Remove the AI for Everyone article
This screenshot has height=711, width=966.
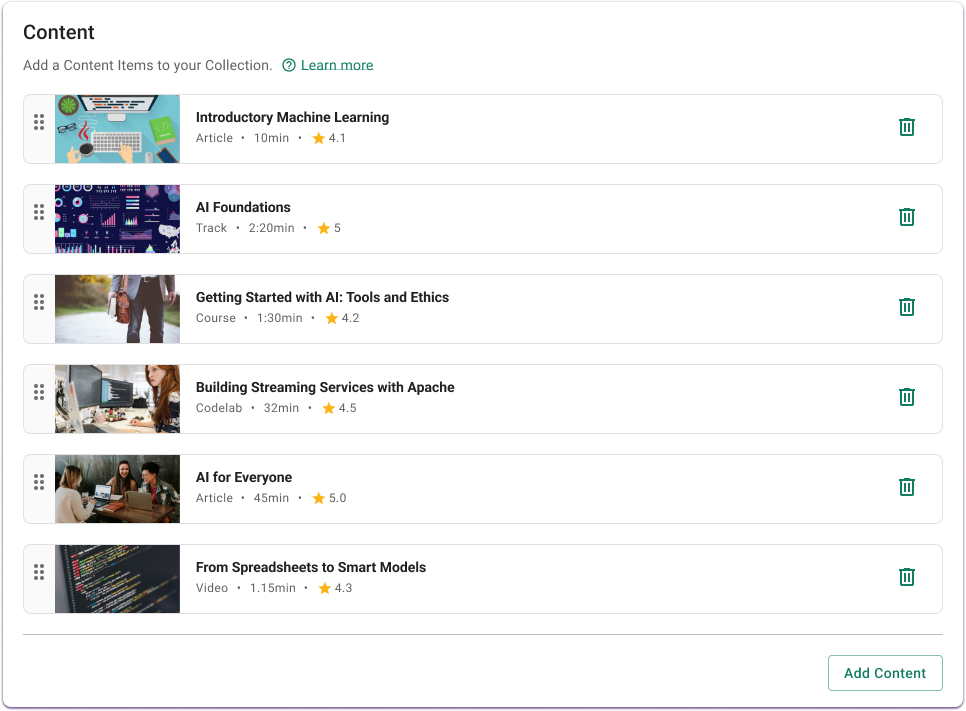click(906, 487)
